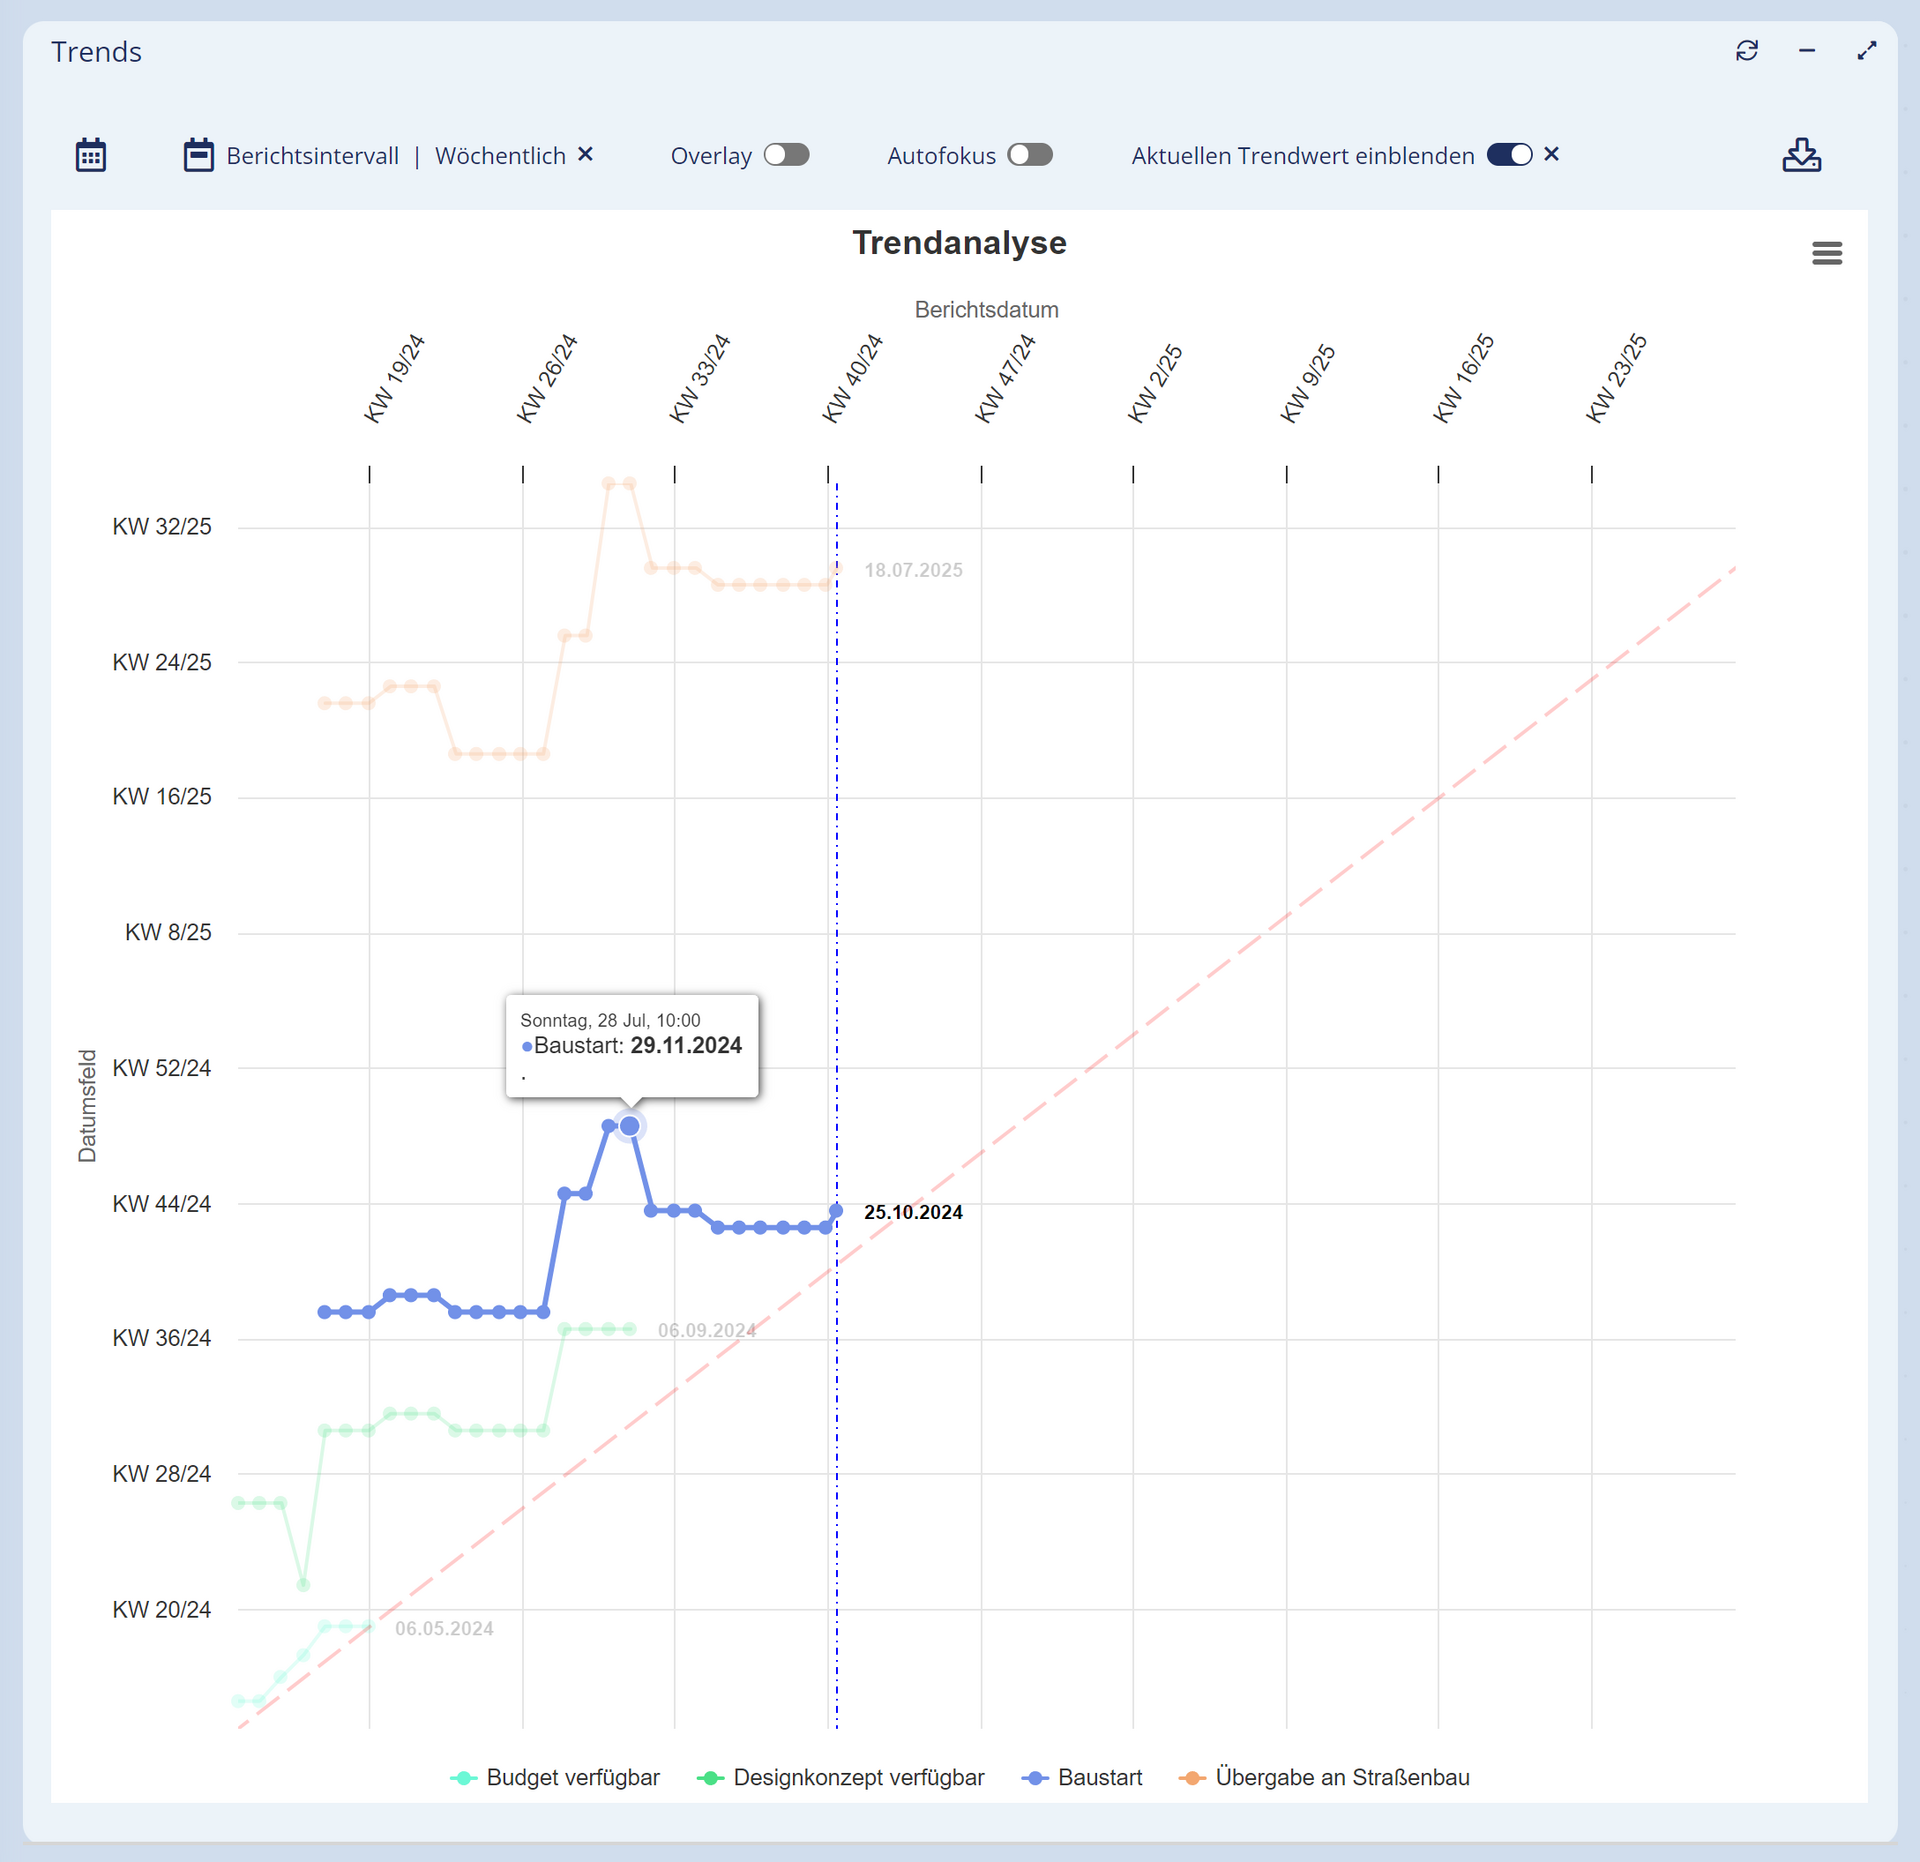1920x1862 pixels.
Task: Click the 25.10.2024 Baustart endpoint marker
Action: [x=836, y=1210]
